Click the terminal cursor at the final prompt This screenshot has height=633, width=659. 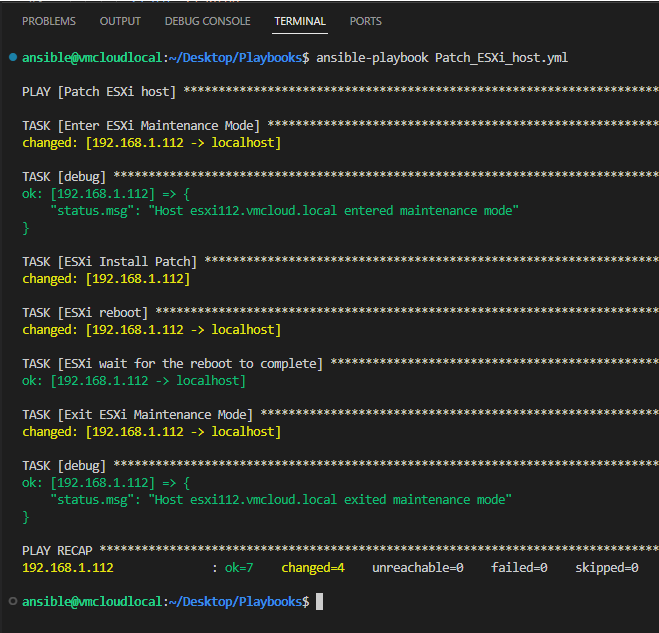click(319, 602)
